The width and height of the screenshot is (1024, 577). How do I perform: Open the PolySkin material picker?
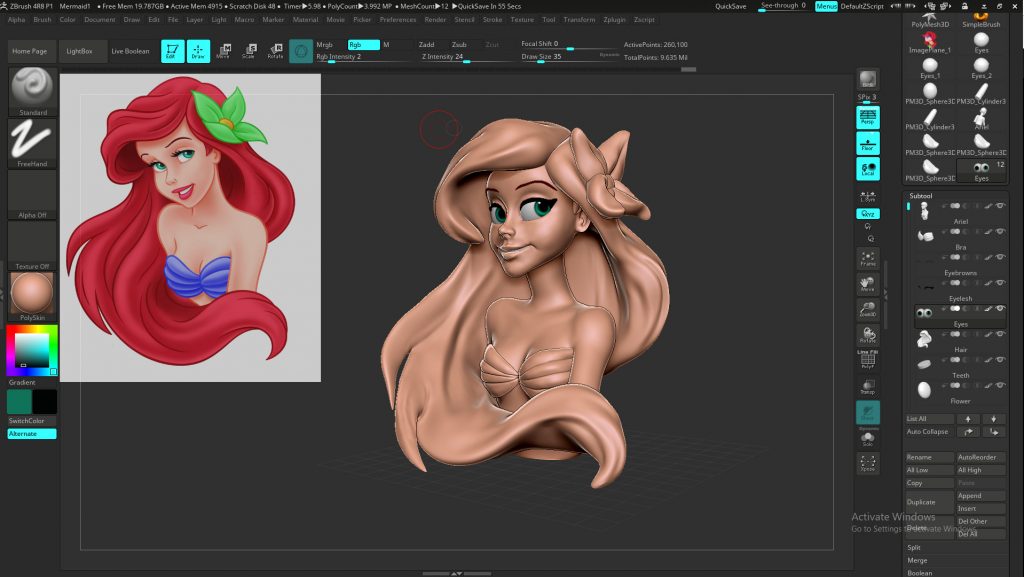pos(32,296)
